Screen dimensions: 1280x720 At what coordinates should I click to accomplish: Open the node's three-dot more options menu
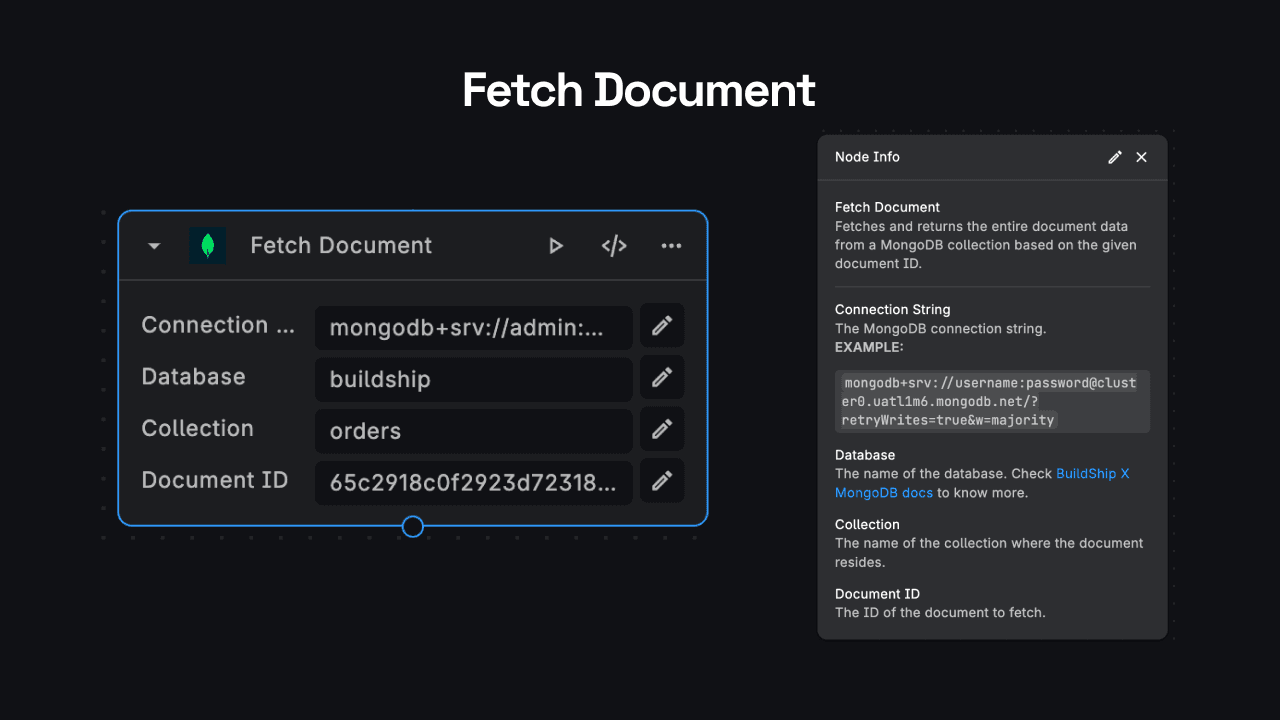tap(671, 246)
